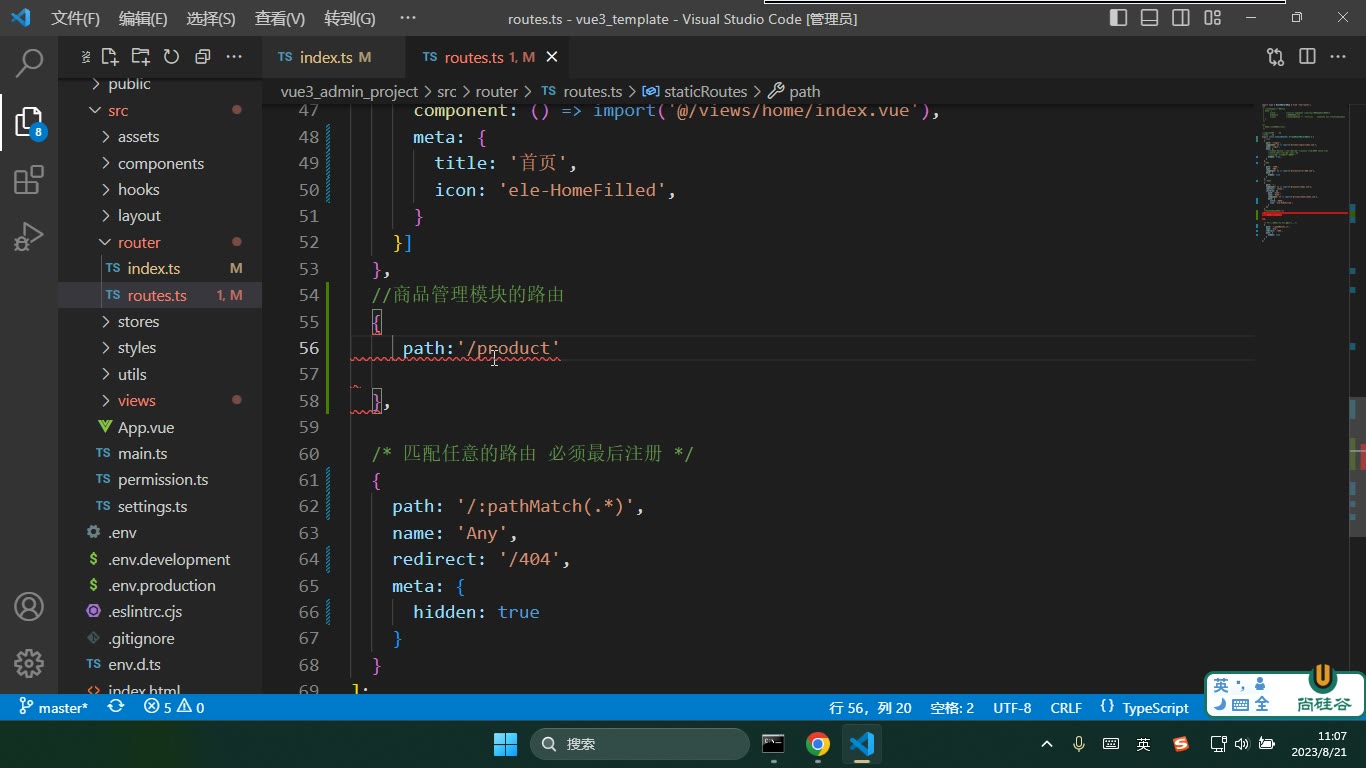1366x768 pixels.
Task: Switch to the index.ts editor tab
Action: [334, 57]
